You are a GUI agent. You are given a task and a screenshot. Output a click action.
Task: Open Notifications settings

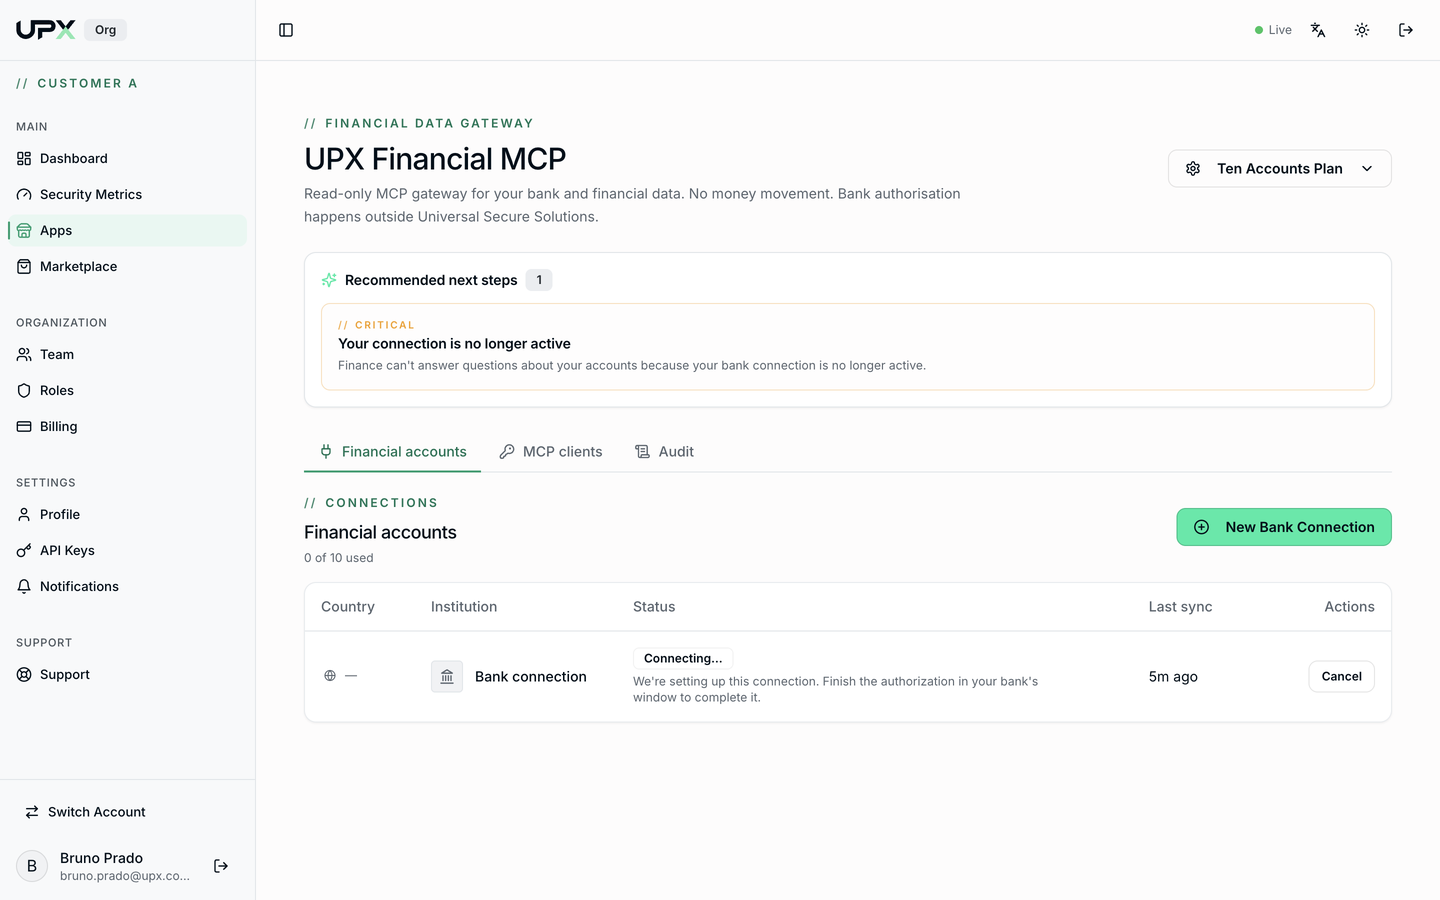[128, 586]
